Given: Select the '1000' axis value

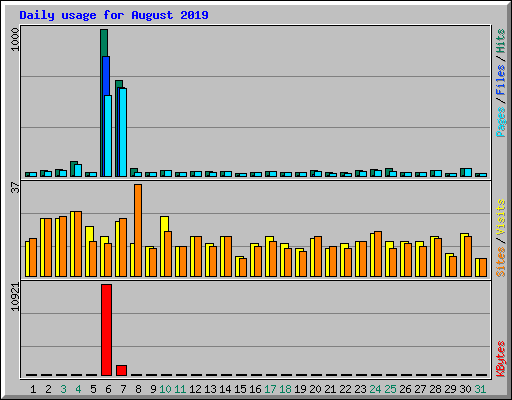Looking at the screenshot, I should point(15,40).
